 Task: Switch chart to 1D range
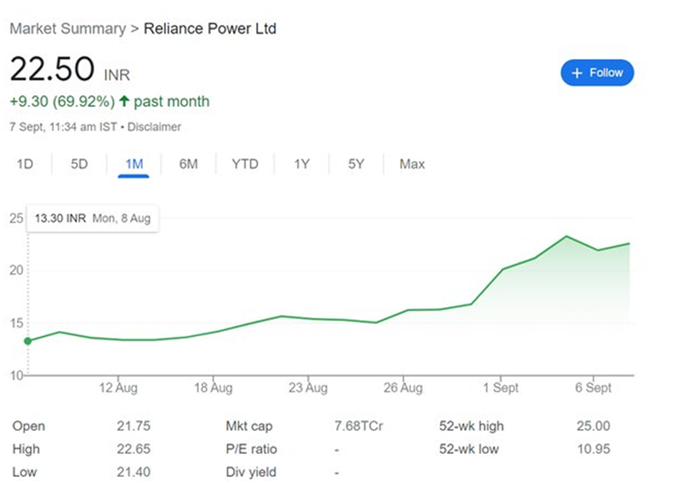pos(25,164)
